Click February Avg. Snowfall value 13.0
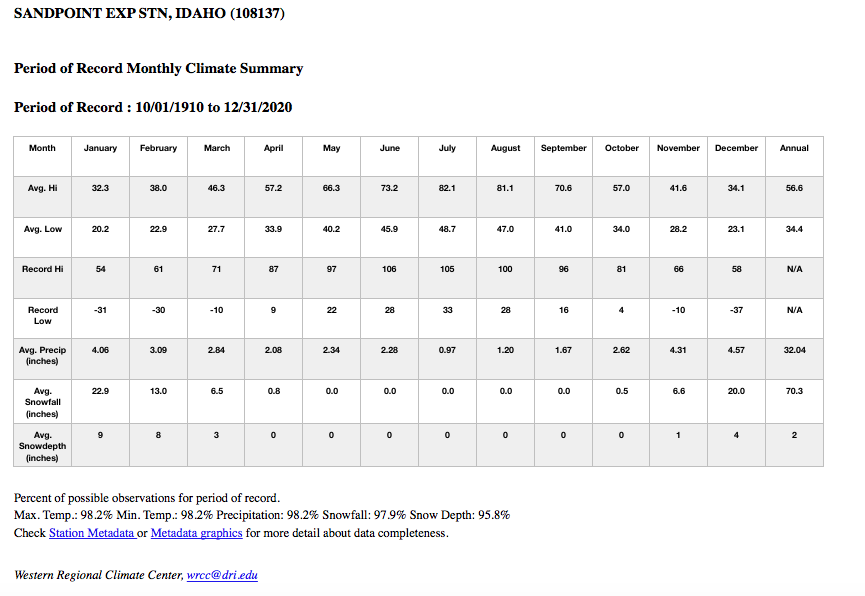The image size is (865, 596). tap(158, 391)
